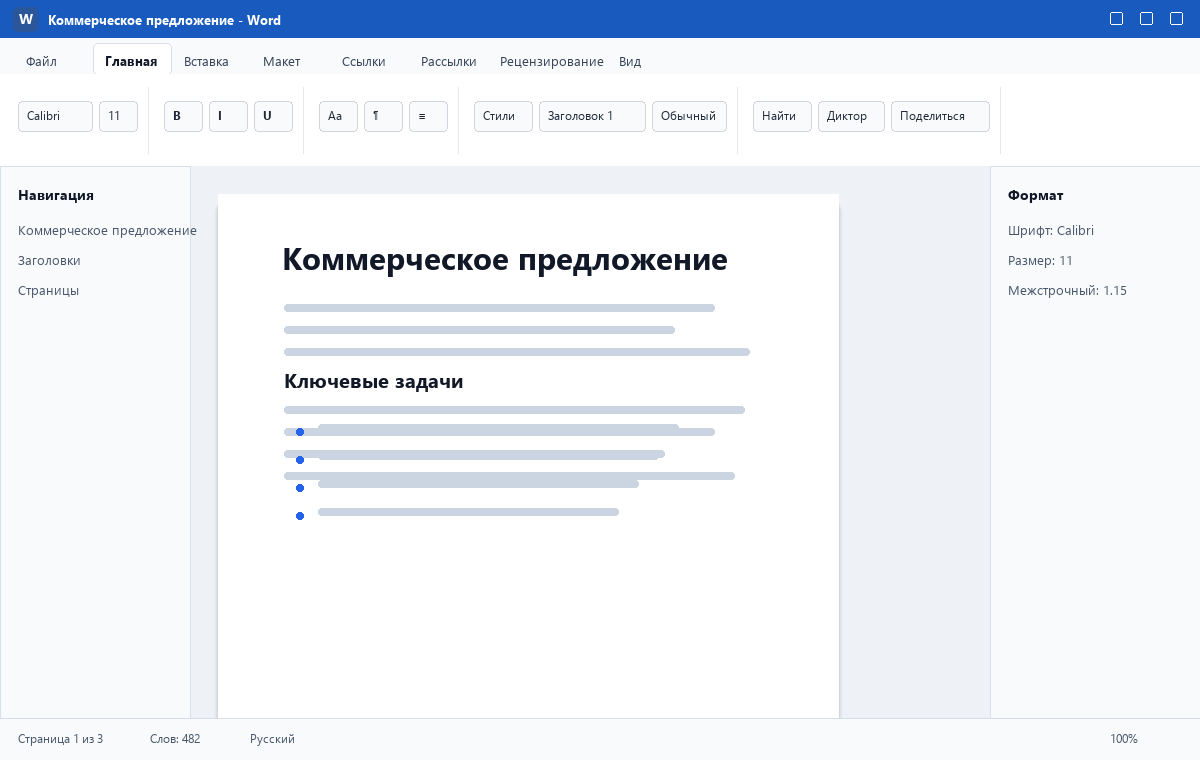Image resolution: width=1200 pixels, height=760 pixels.
Task: Click the text alignment ≡ button
Action: [428, 116]
